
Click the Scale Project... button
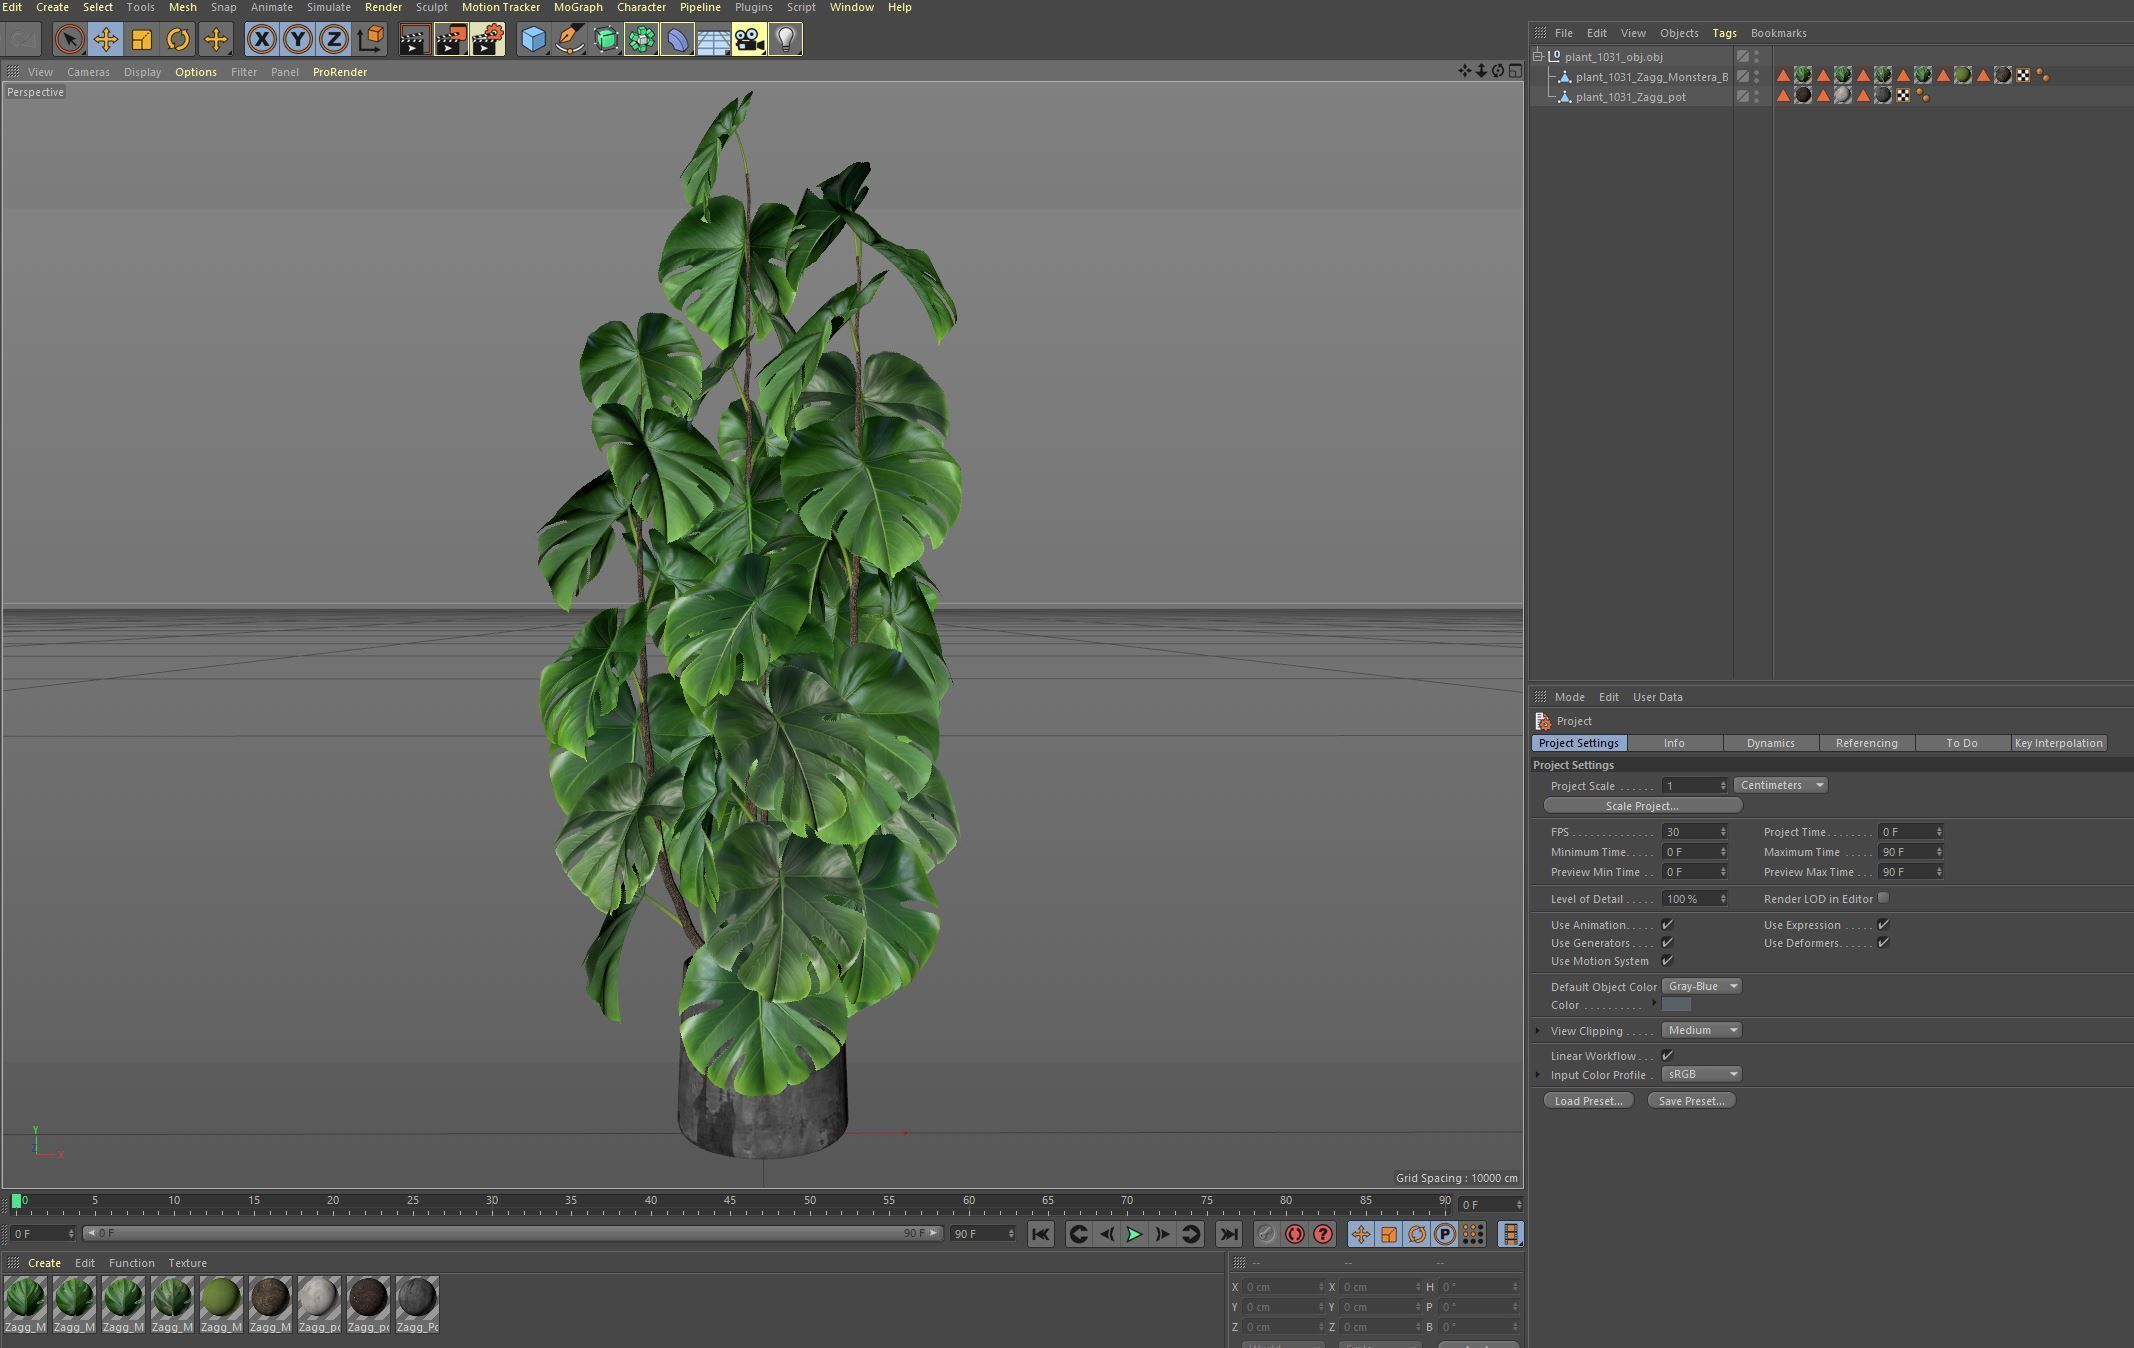coord(1642,806)
